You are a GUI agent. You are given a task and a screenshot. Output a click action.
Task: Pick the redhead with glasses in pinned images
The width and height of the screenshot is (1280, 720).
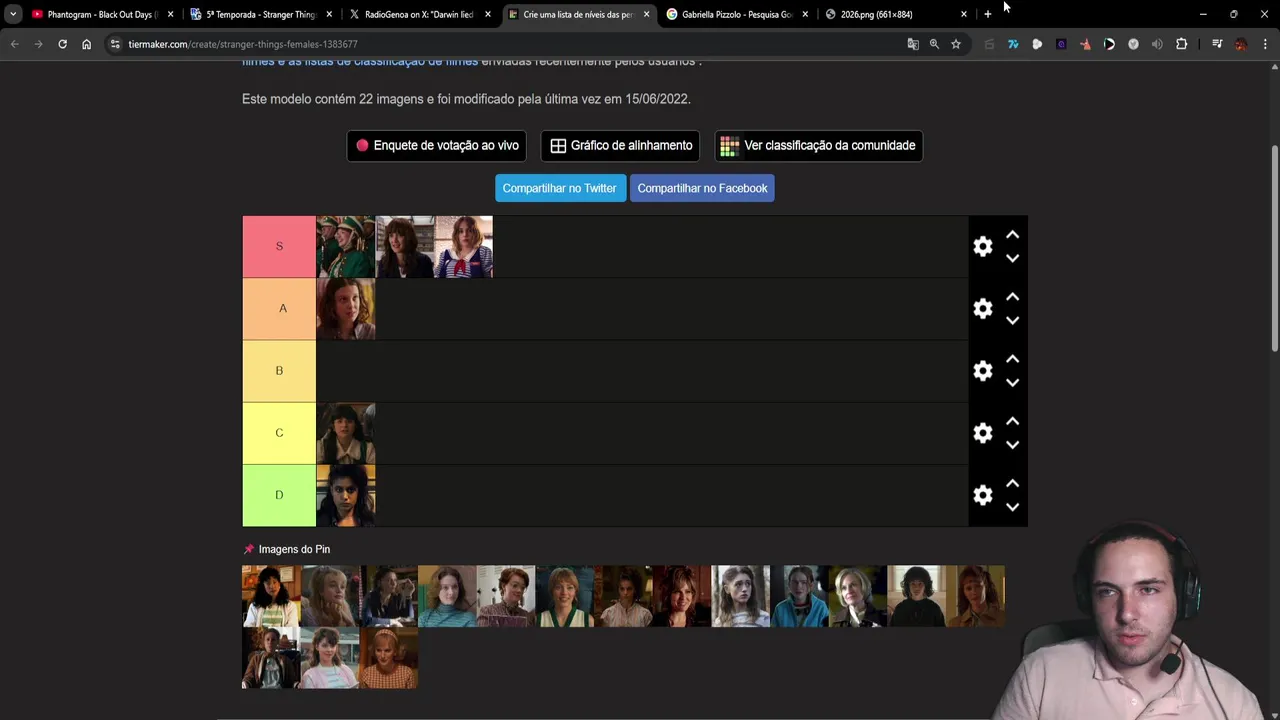click(506, 596)
